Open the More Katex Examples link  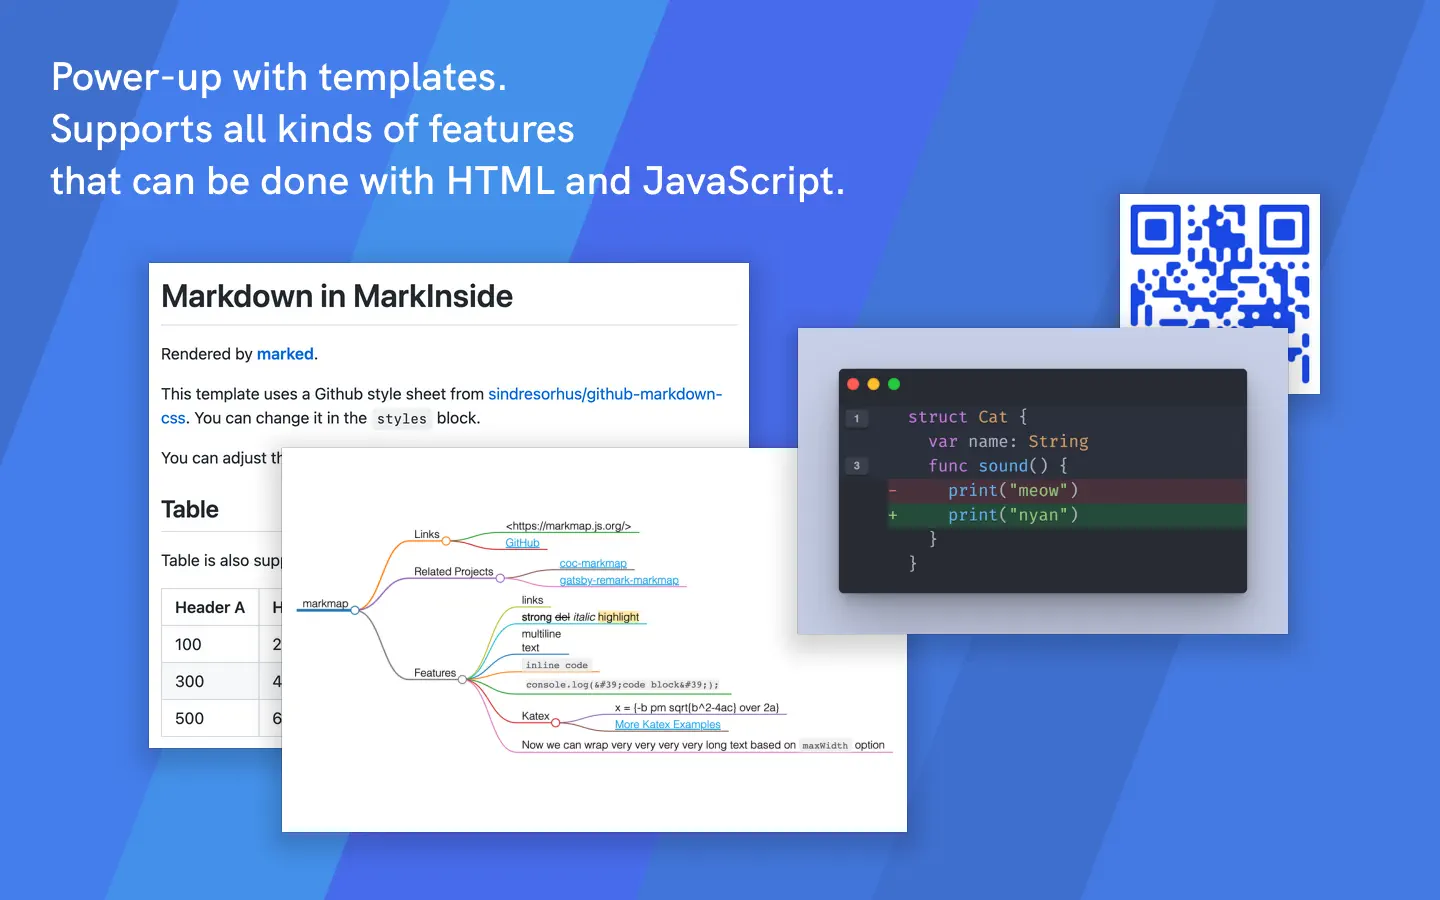667,725
